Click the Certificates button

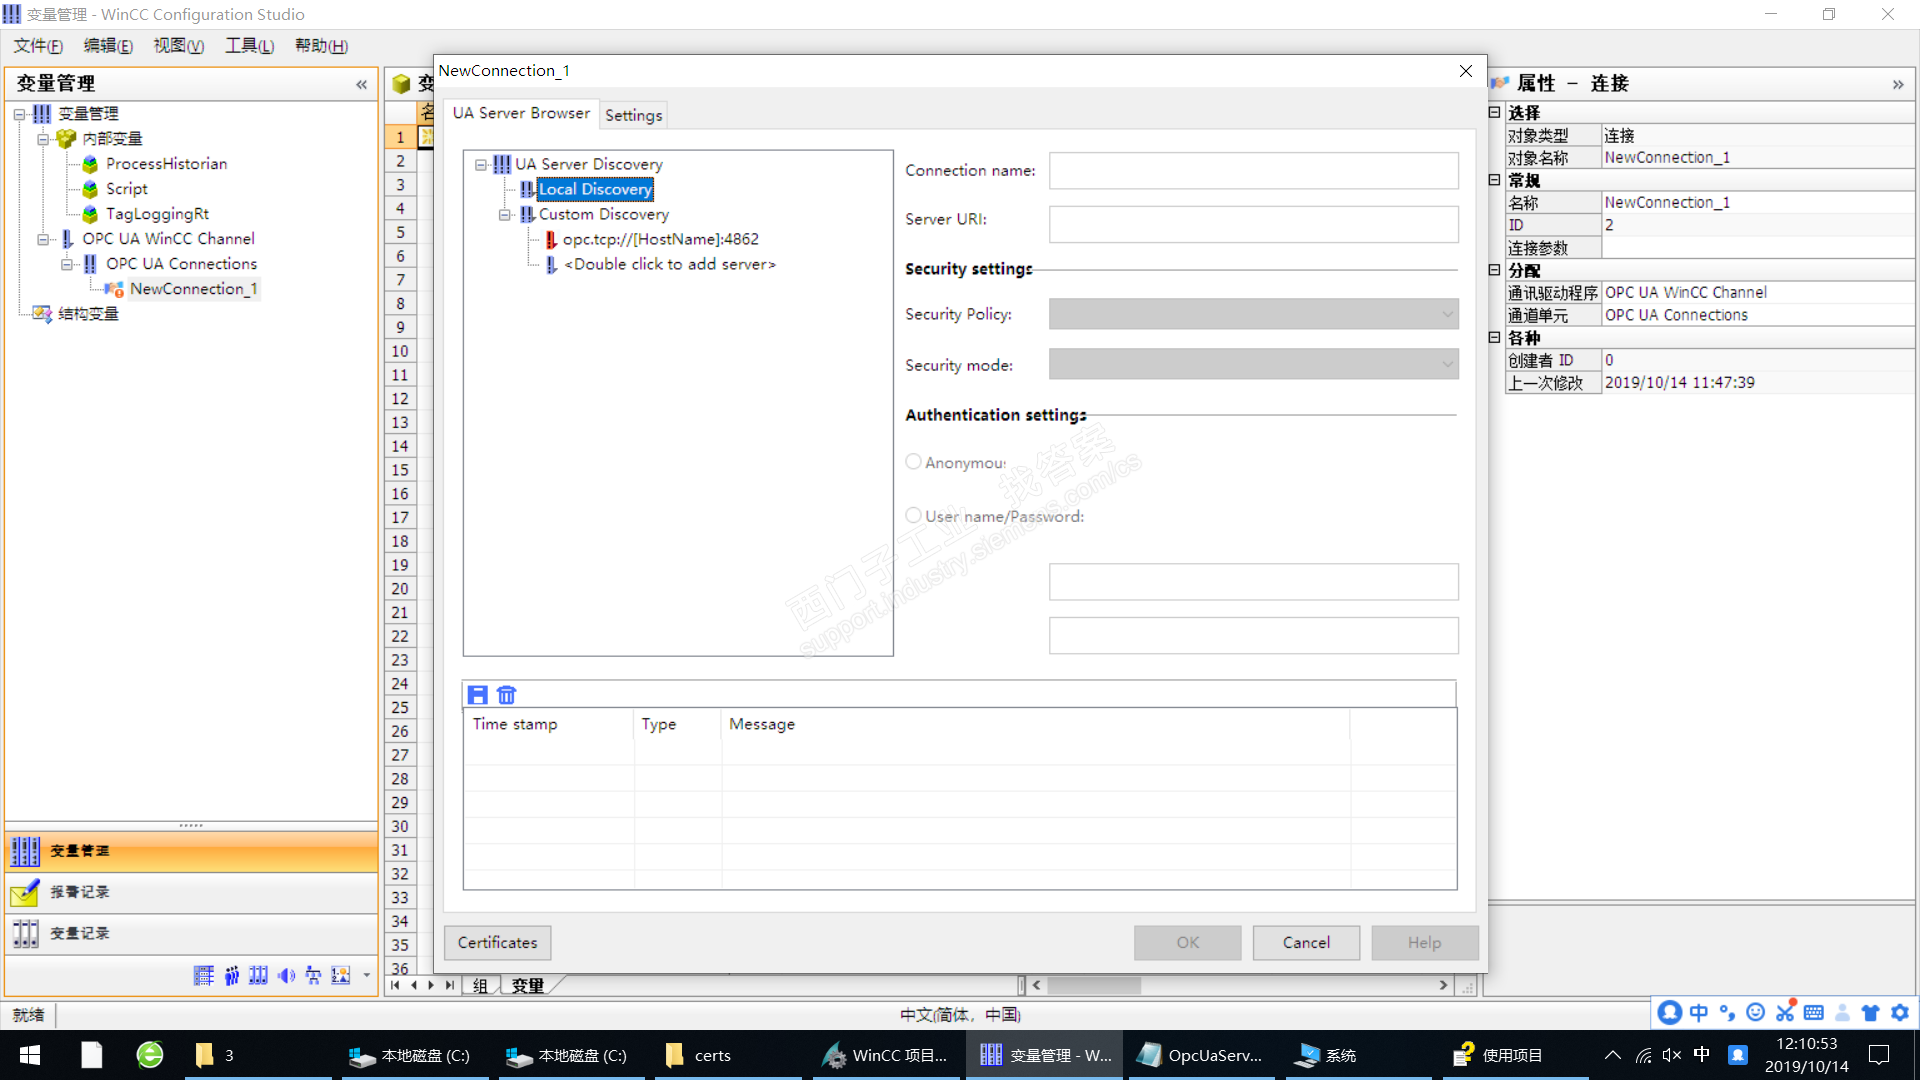pyautogui.click(x=497, y=942)
